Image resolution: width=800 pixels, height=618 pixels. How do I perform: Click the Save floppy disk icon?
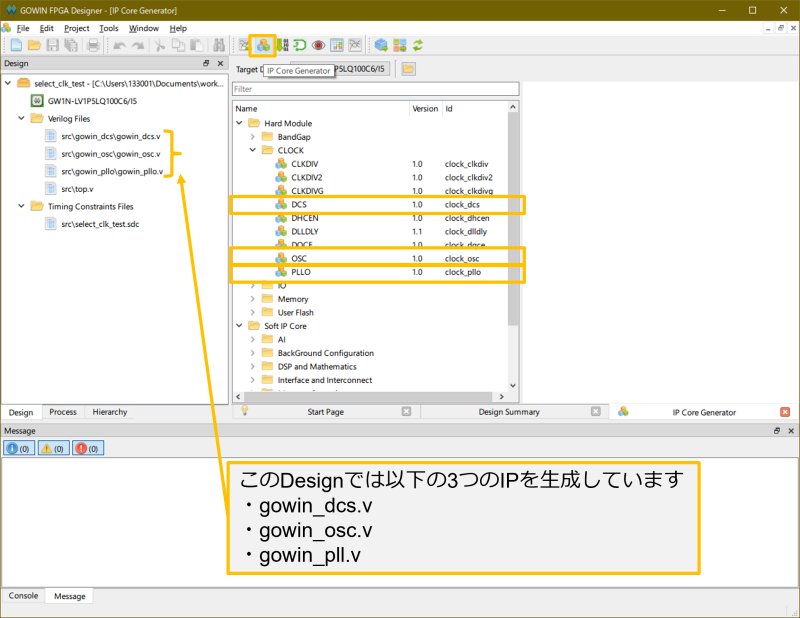(x=53, y=45)
